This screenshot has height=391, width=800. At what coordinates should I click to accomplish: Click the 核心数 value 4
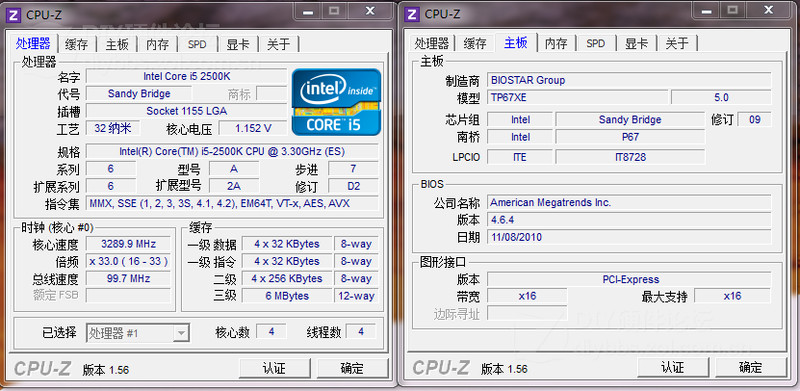click(x=271, y=332)
